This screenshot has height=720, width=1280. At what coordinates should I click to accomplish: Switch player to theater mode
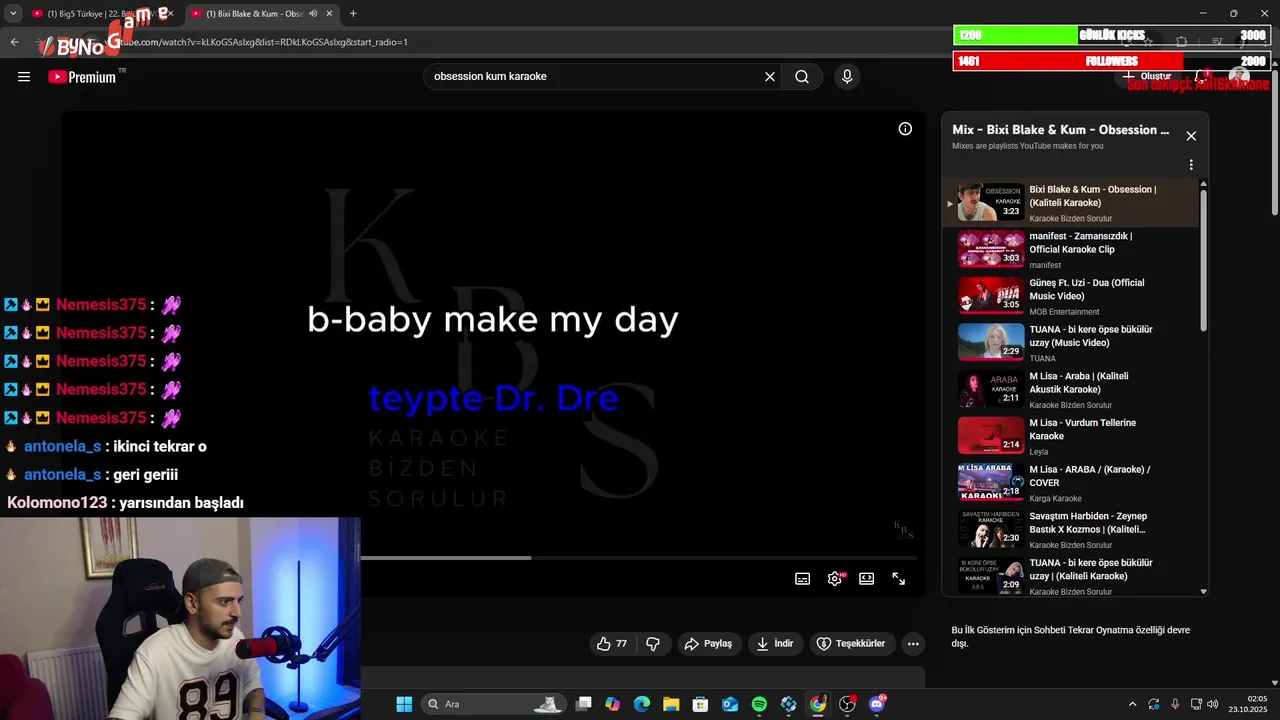pyautogui.click(x=867, y=579)
